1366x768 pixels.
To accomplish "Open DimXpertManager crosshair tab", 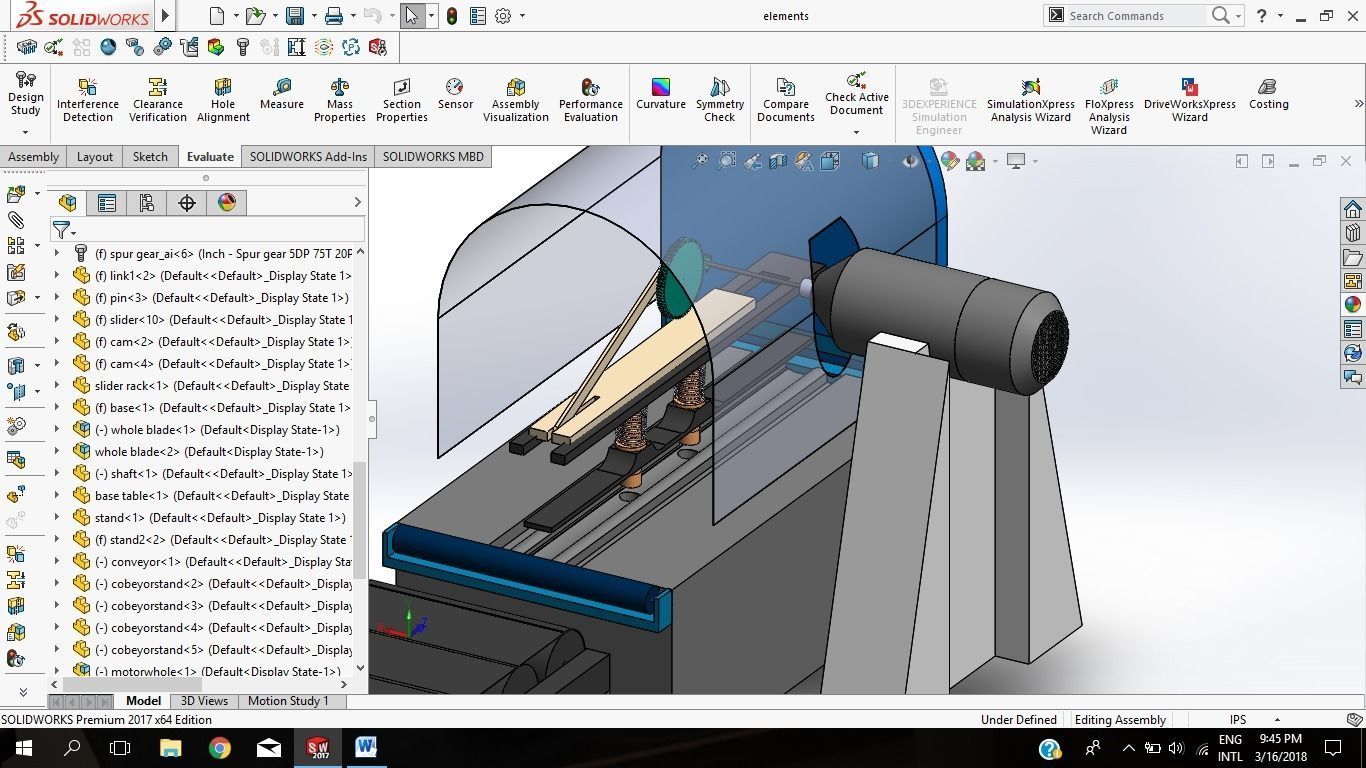I will pos(187,203).
